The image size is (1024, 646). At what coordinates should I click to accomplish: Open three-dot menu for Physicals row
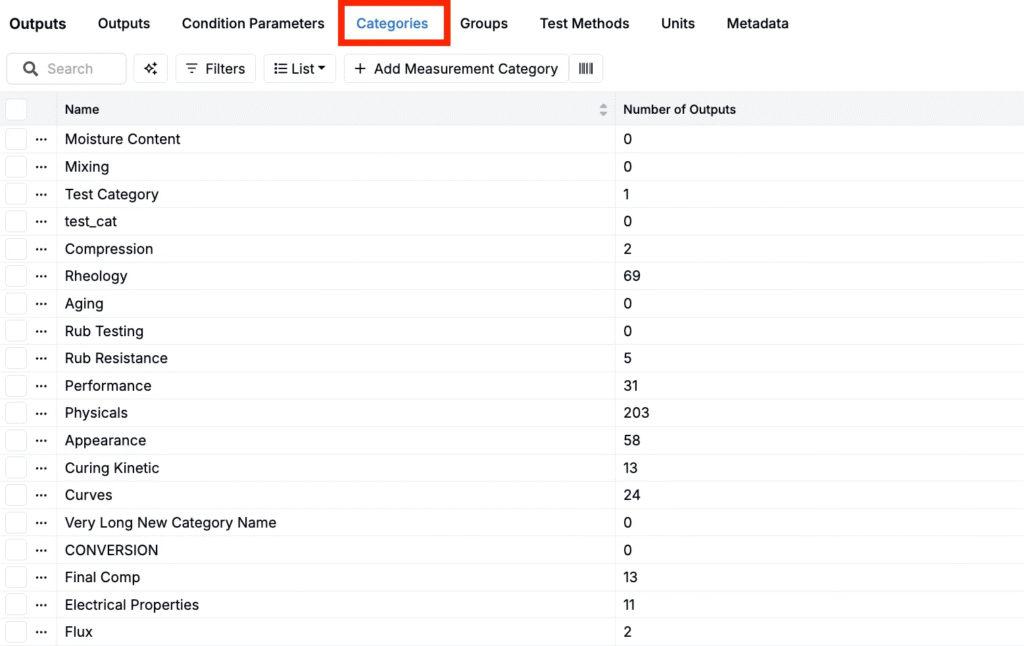[x=41, y=413]
